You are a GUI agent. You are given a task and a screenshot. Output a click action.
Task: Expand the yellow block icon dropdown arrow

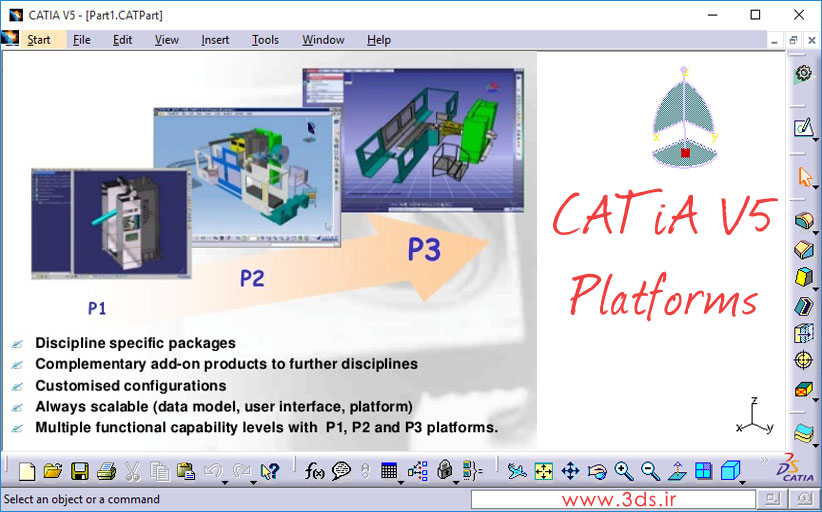click(x=815, y=289)
